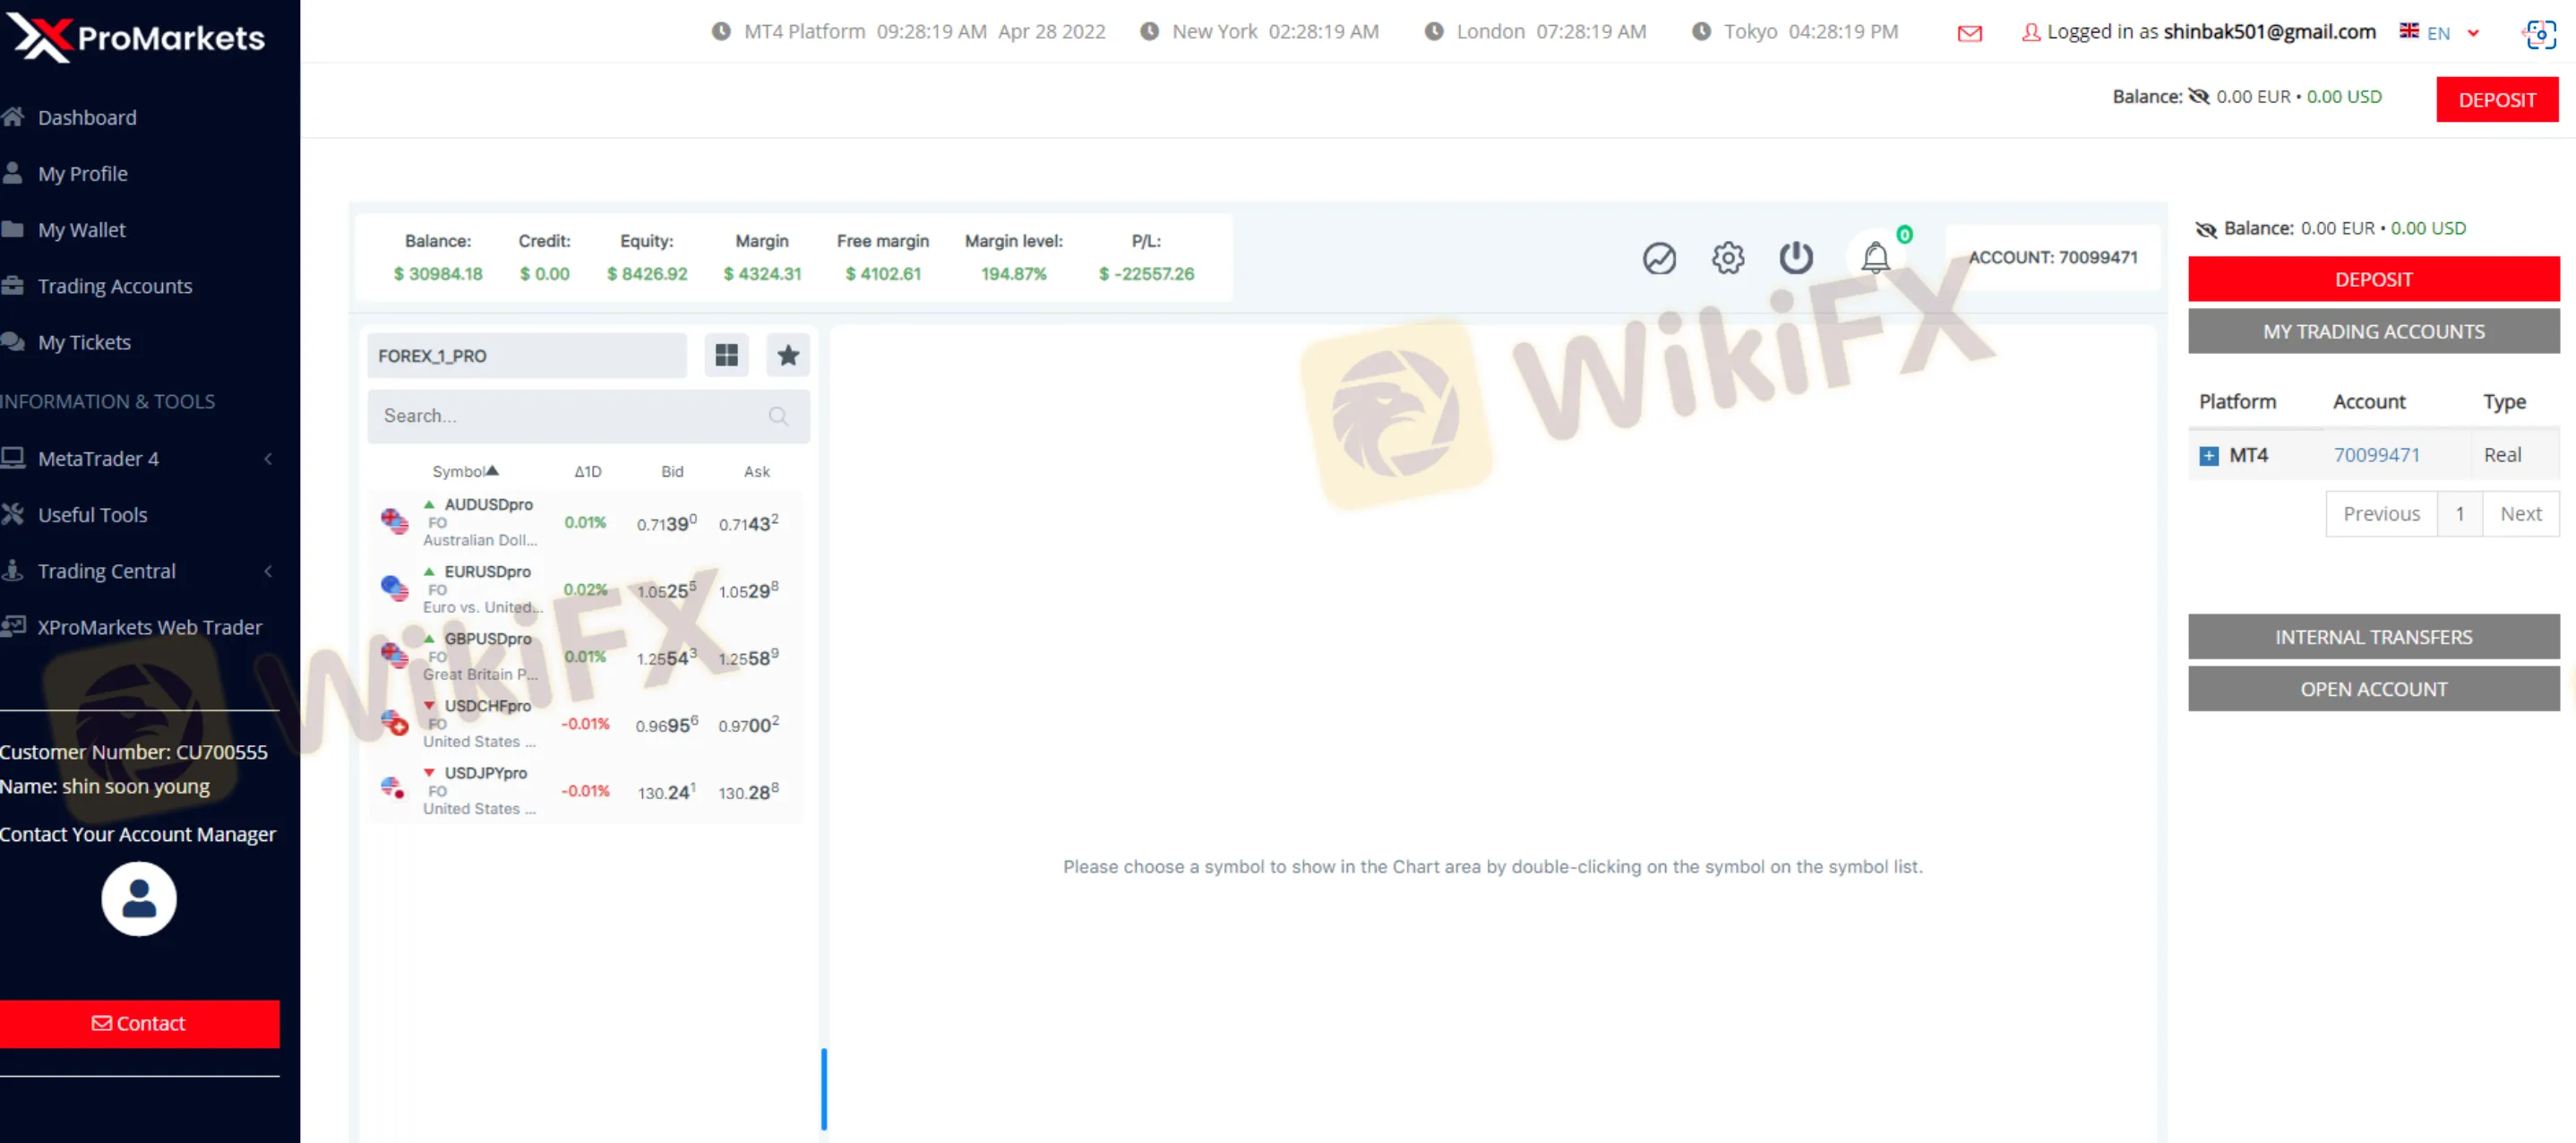Open account number 70099471 link
Image resolution: width=2576 pixels, height=1143 pixels.
(x=2376, y=455)
